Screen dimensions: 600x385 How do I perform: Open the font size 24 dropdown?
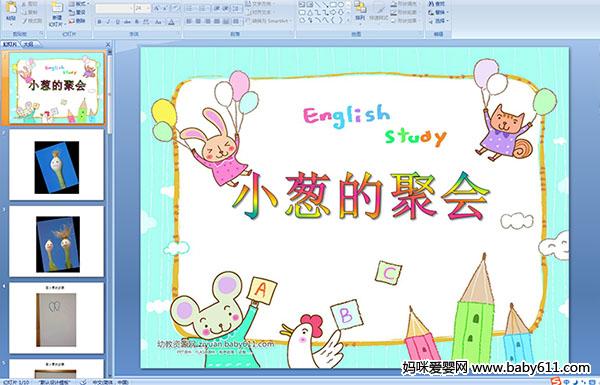tap(142, 8)
